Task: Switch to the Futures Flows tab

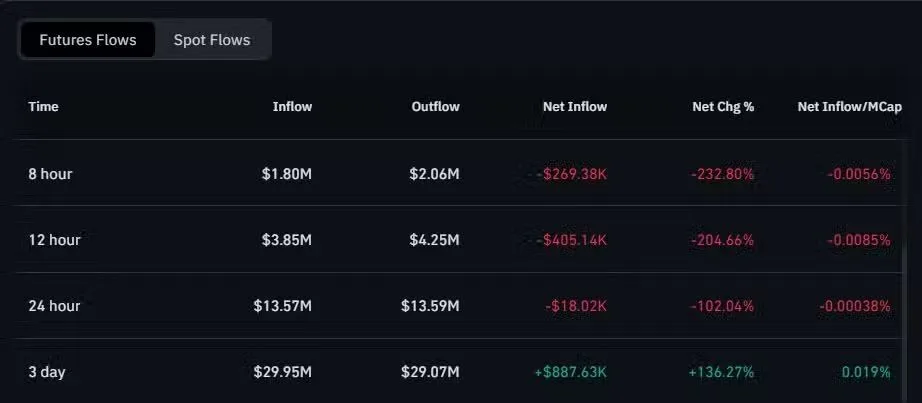Action: pyautogui.click(x=87, y=40)
